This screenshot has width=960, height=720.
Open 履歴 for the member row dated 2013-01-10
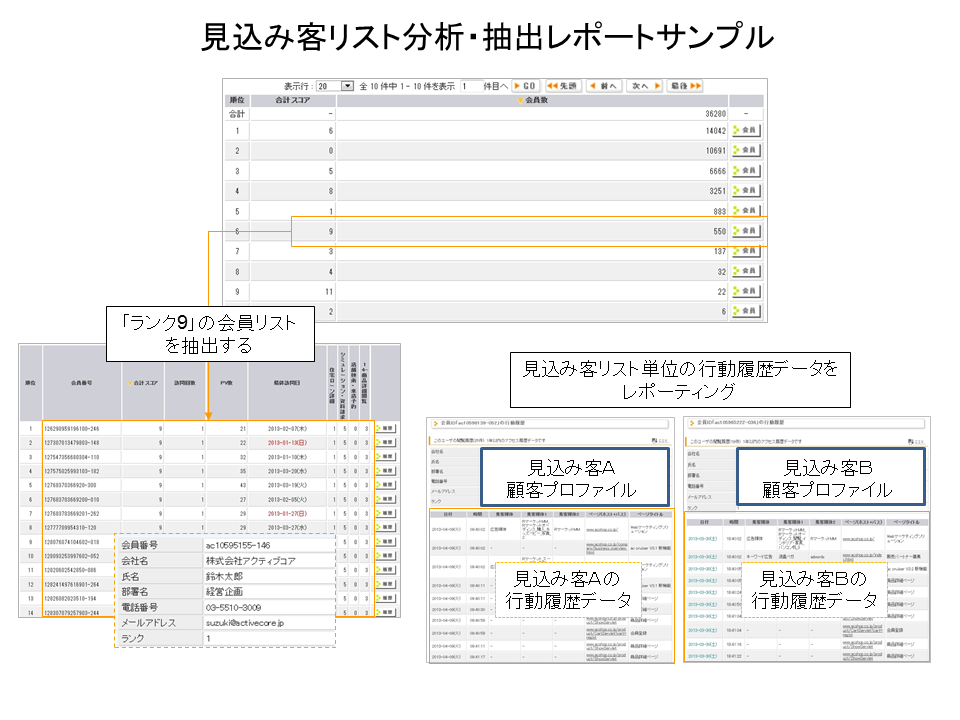(x=386, y=457)
